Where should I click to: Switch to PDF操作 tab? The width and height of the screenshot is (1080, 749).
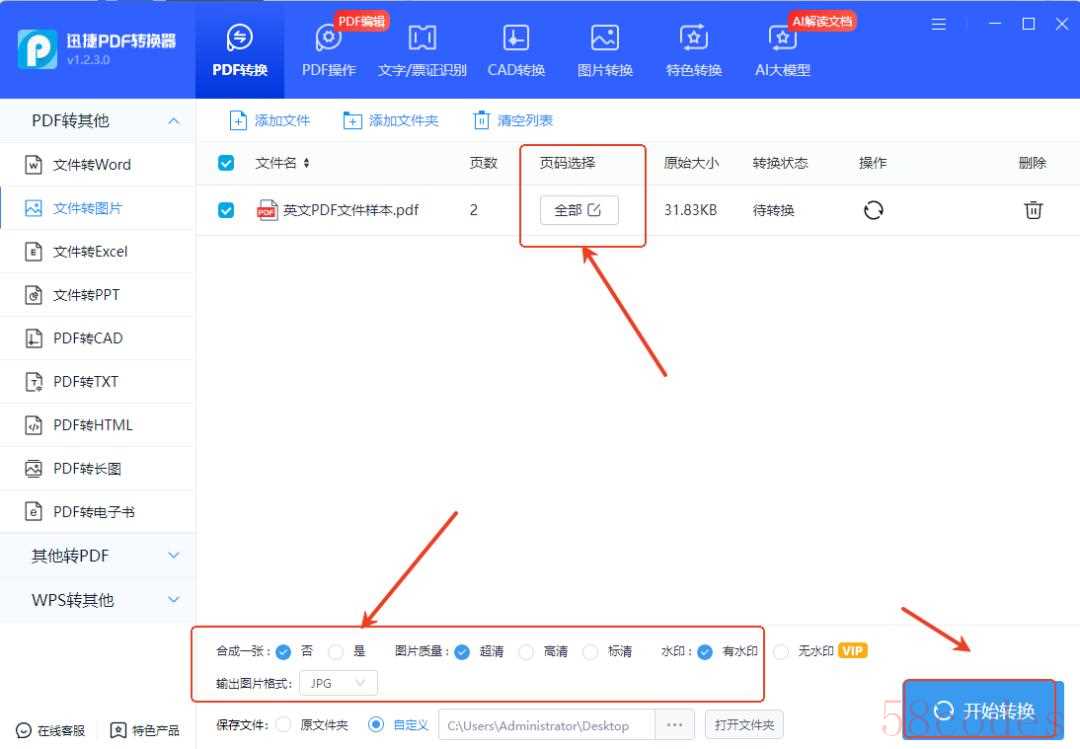[x=329, y=50]
